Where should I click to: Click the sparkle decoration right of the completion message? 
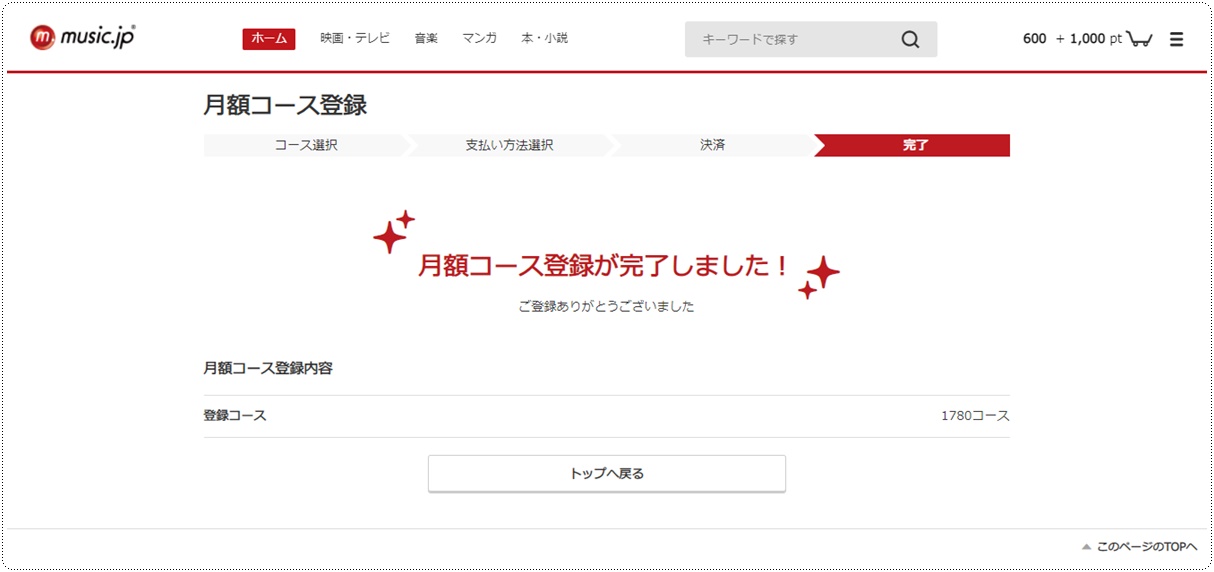[819, 276]
